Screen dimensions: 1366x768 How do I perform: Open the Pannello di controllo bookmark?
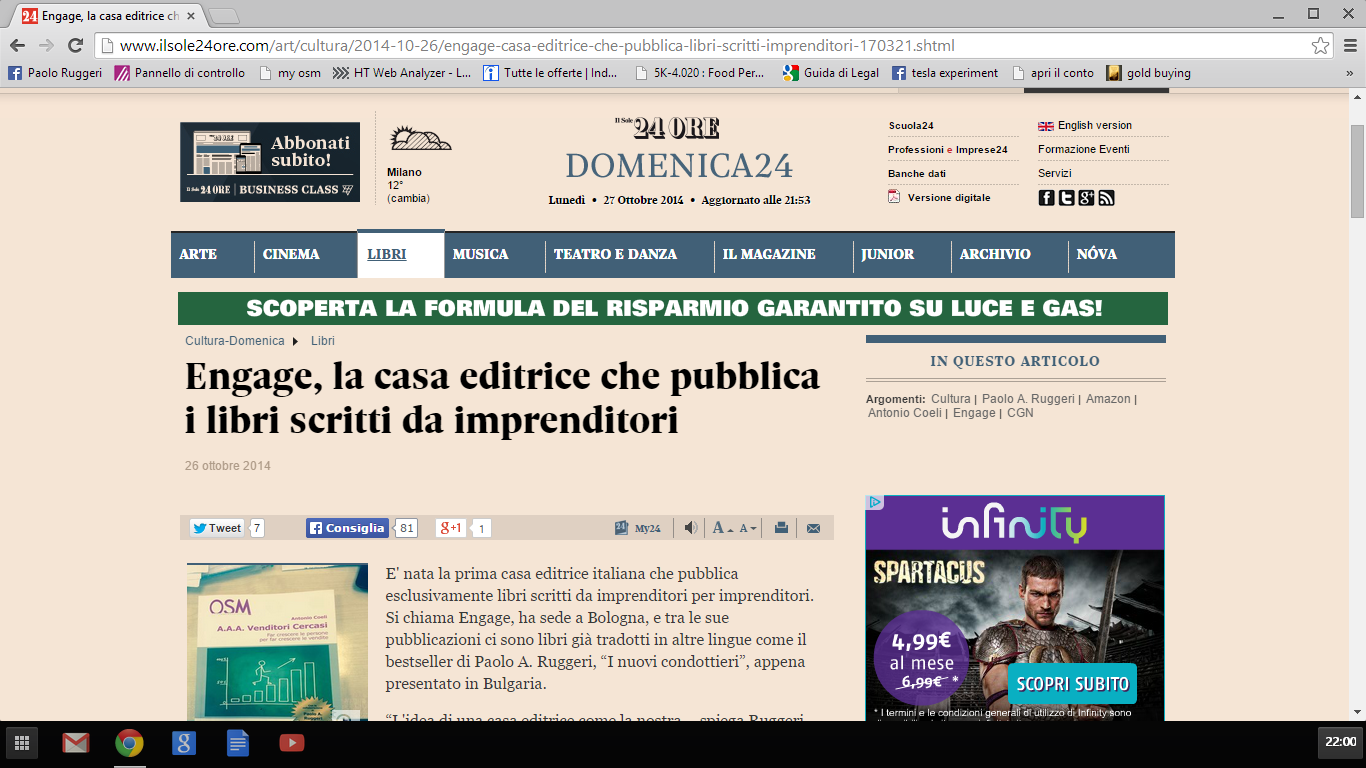(x=180, y=73)
